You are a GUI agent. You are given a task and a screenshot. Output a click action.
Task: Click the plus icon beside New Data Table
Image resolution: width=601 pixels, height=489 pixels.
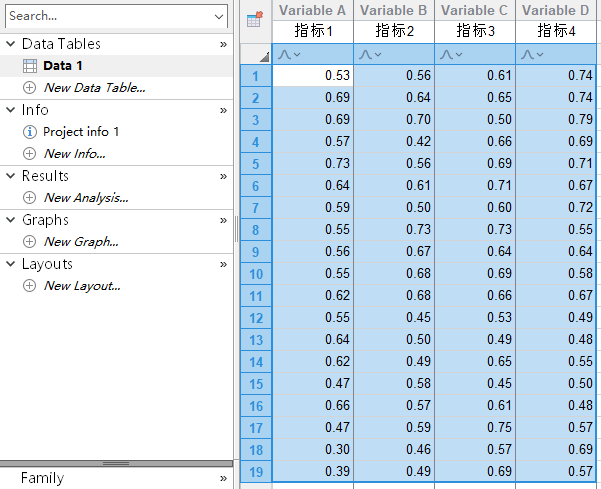pyautogui.click(x=29, y=88)
